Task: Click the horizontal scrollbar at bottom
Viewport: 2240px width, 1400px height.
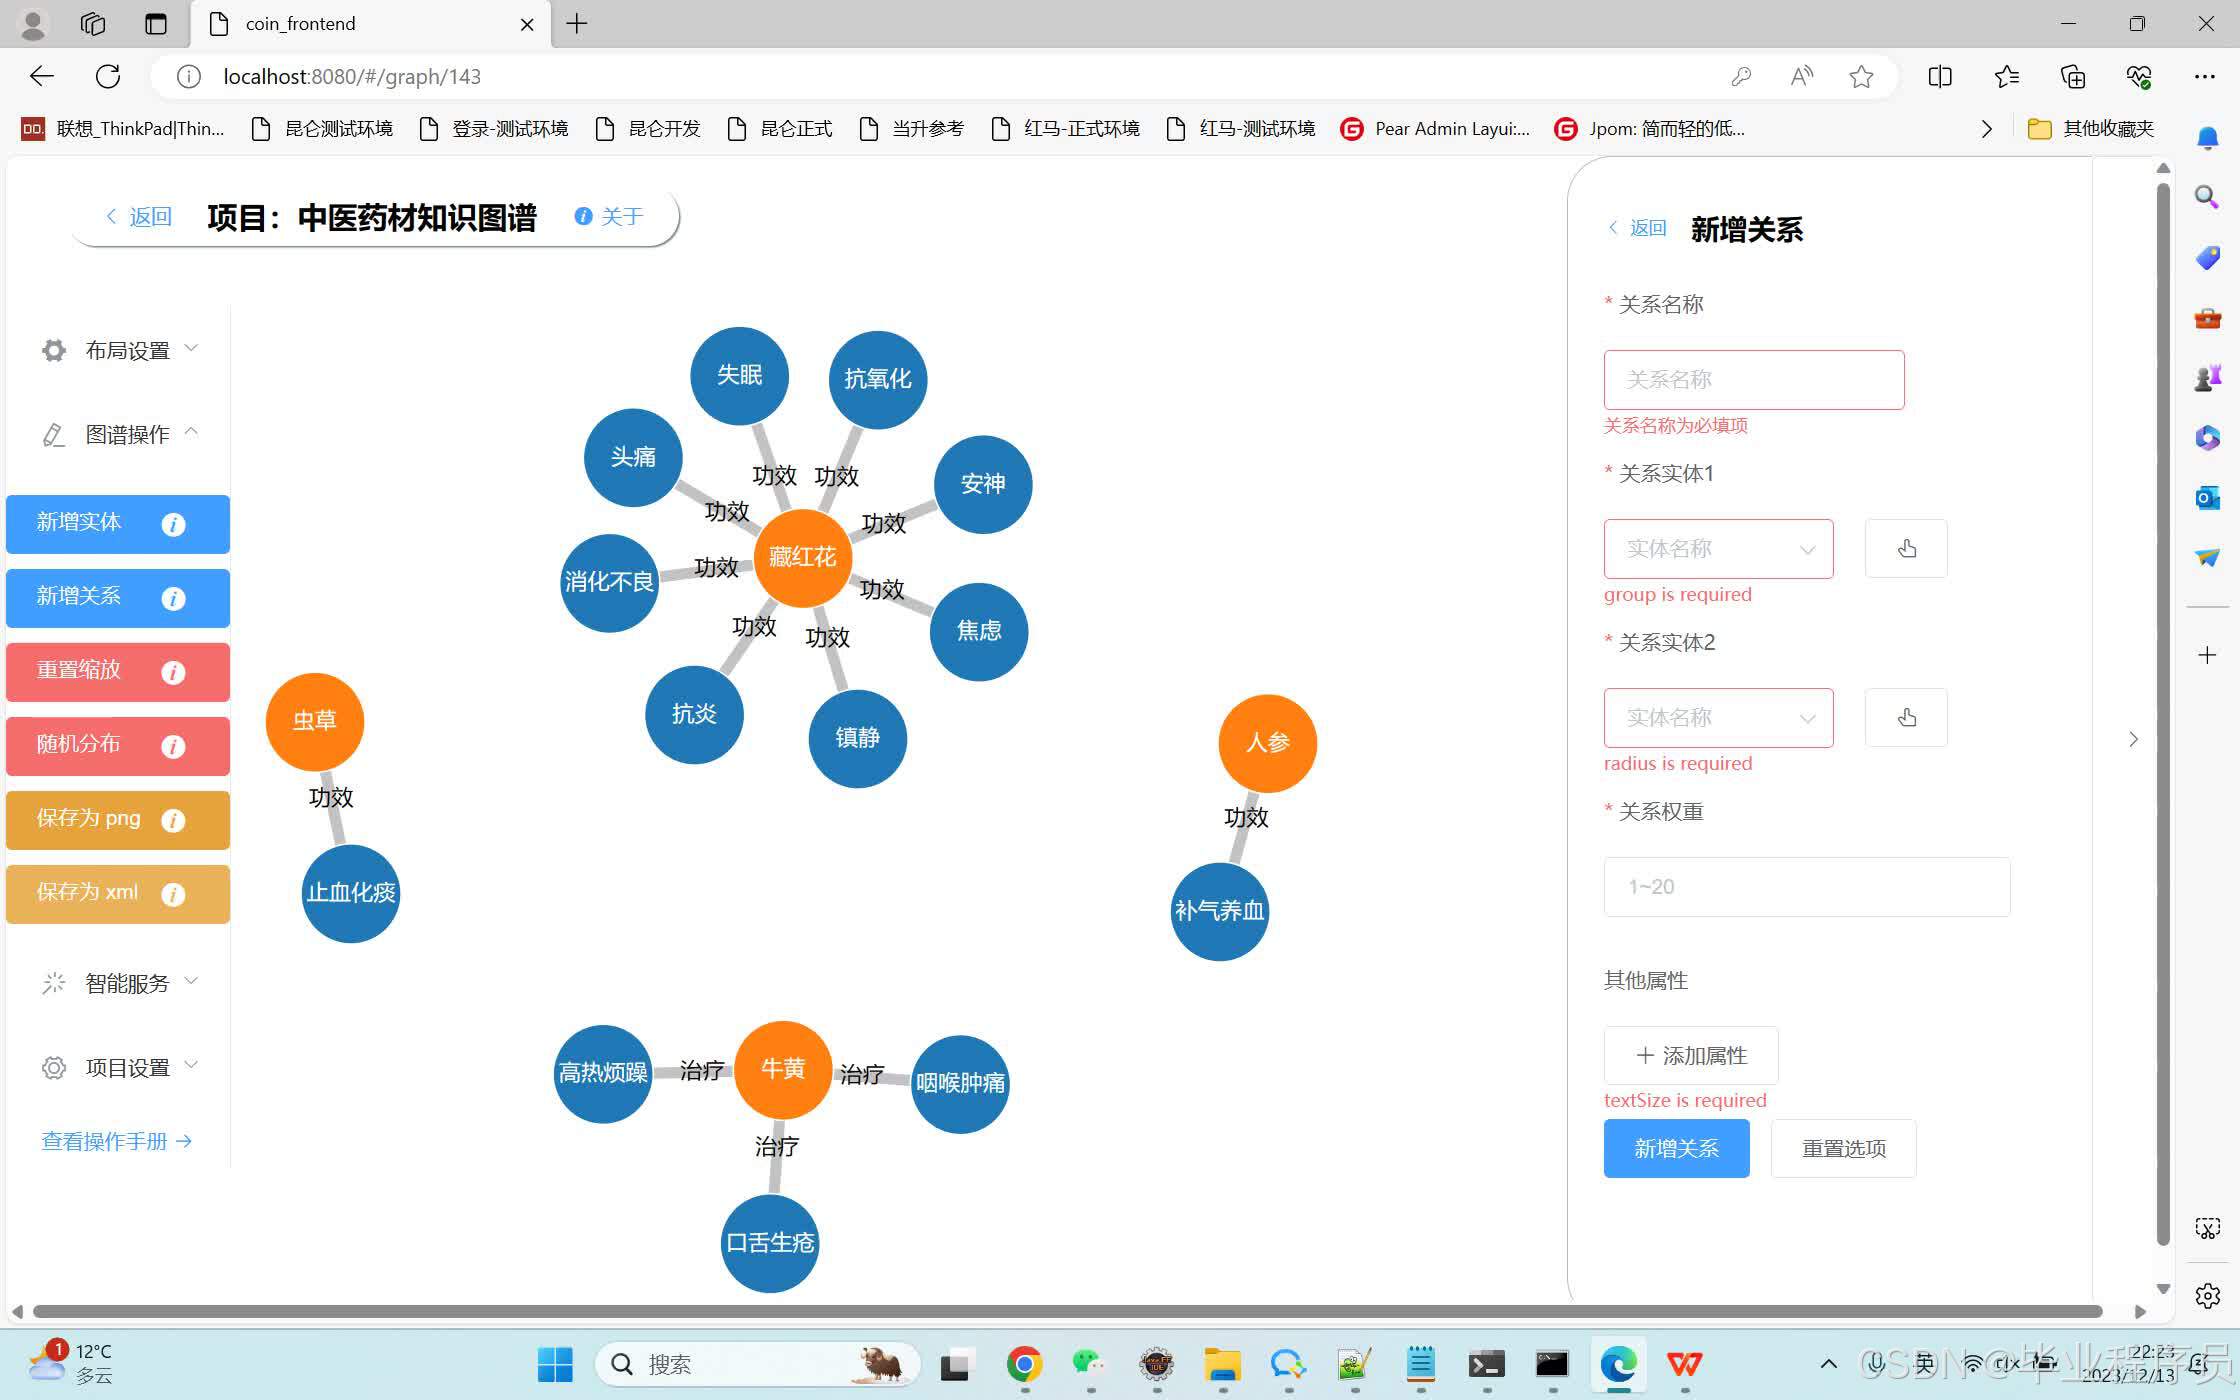Action: (1066, 1311)
